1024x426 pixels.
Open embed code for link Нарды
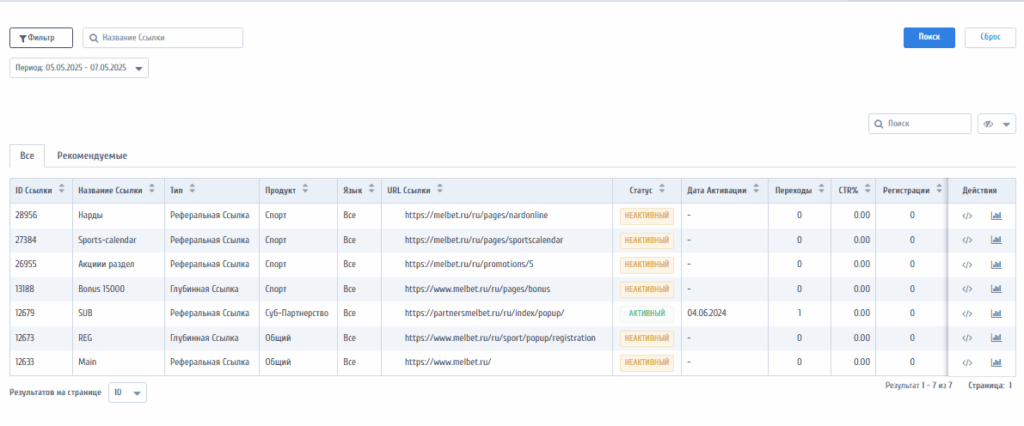(x=967, y=216)
